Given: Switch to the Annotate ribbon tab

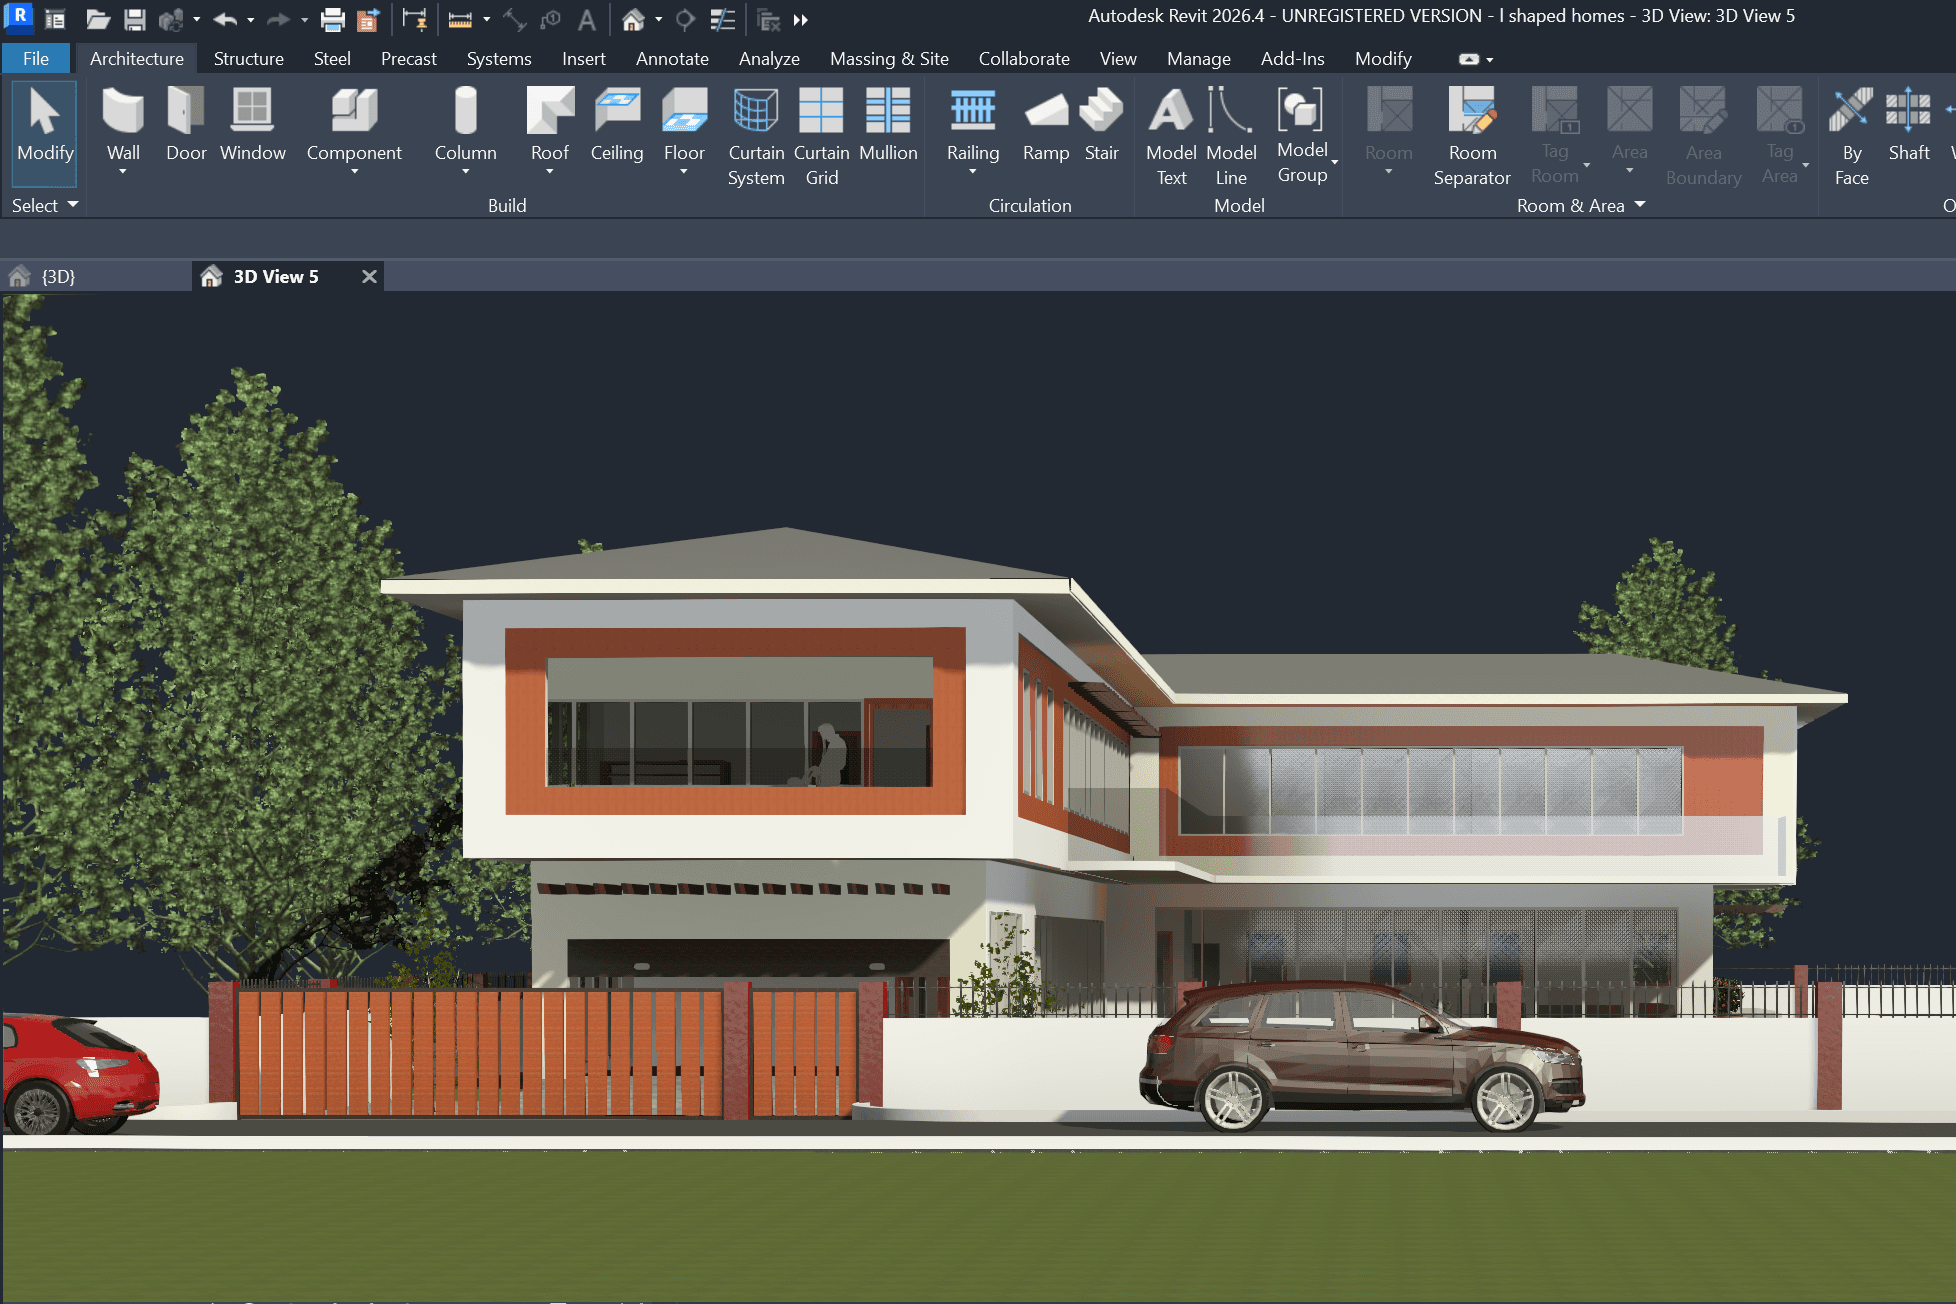Looking at the screenshot, I should click(x=672, y=59).
